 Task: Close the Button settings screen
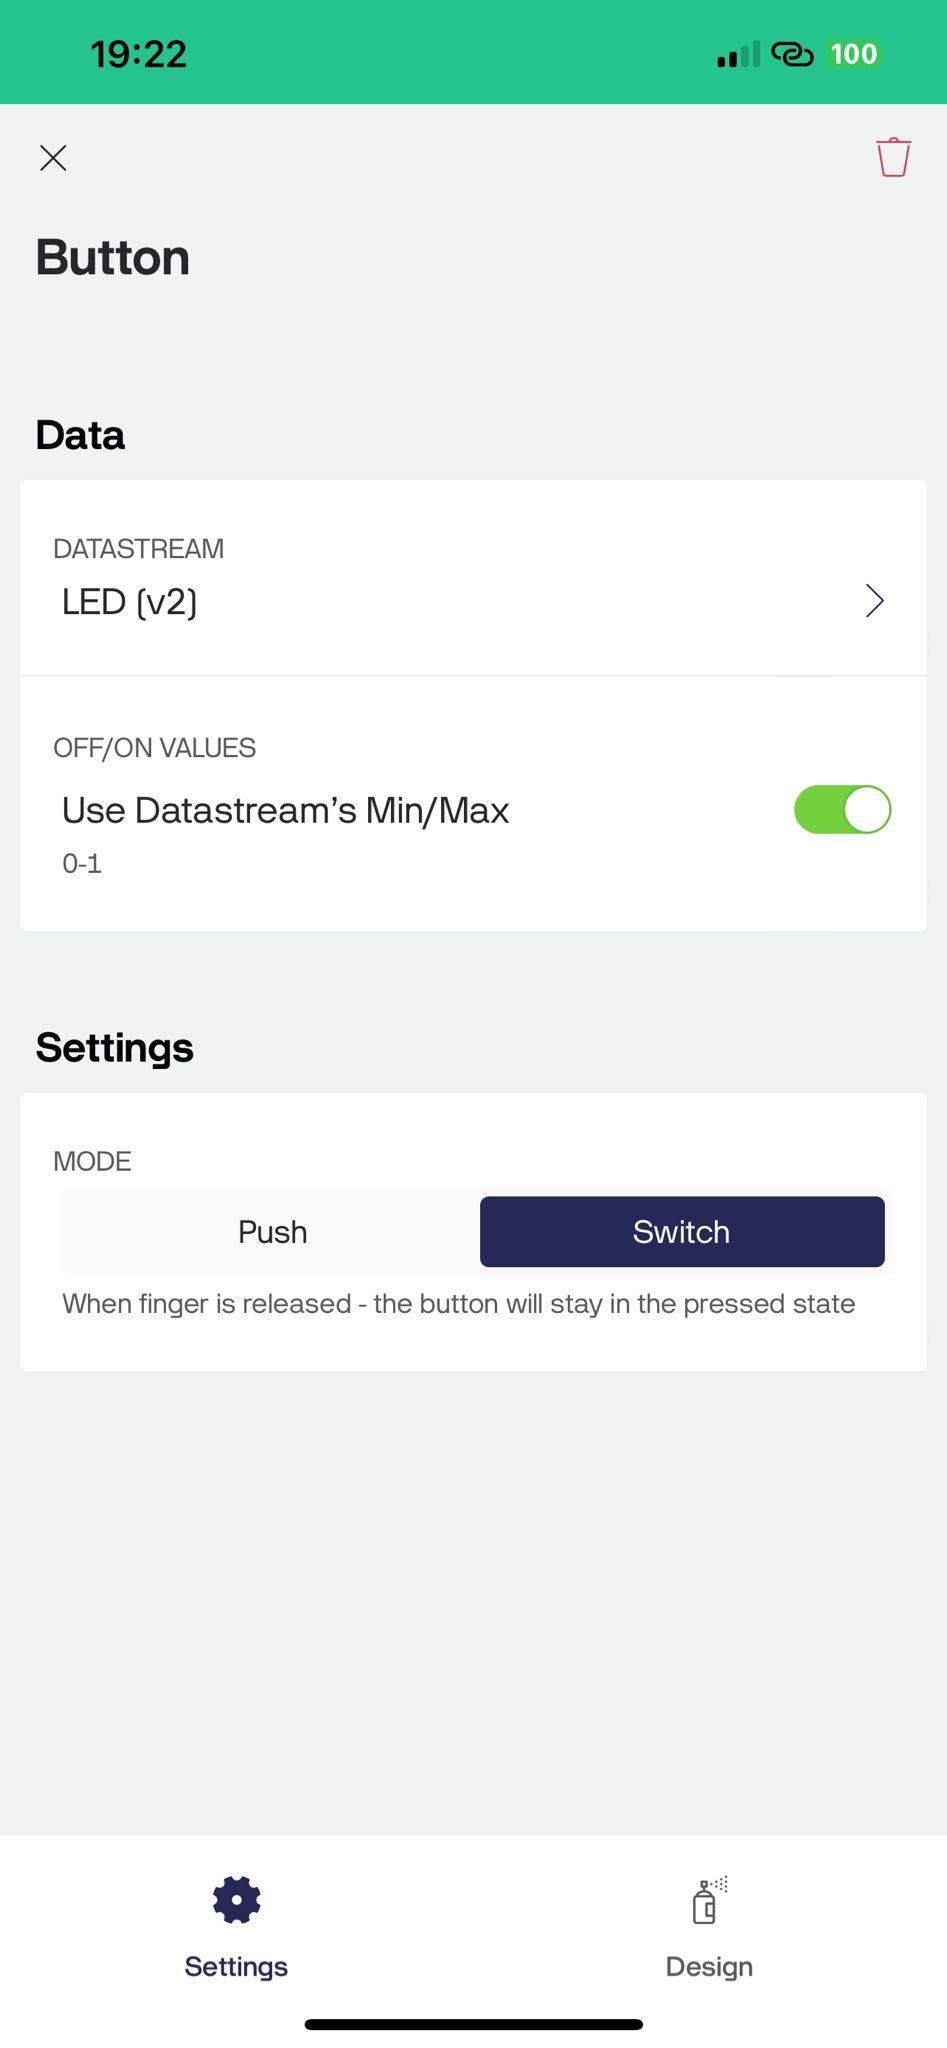point(53,158)
